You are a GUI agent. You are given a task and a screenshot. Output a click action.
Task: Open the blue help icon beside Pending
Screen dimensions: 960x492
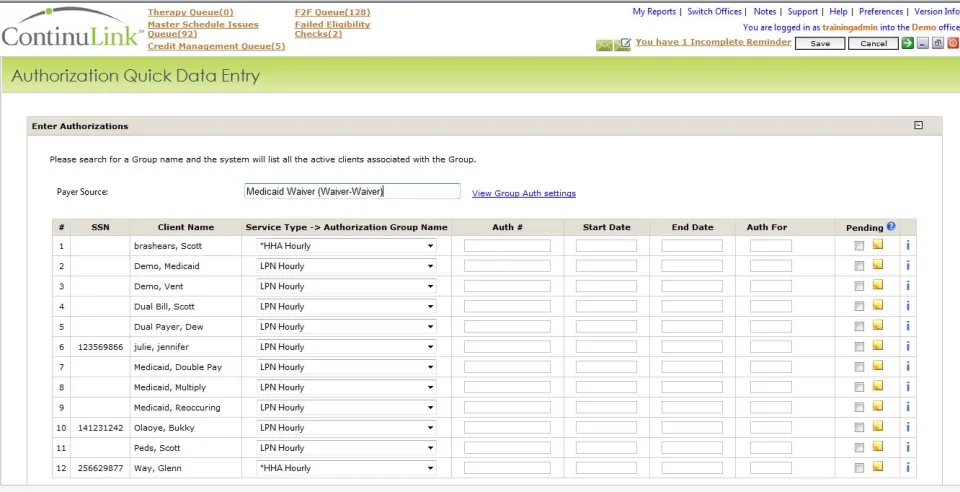pyautogui.click(x=891, y=226)
